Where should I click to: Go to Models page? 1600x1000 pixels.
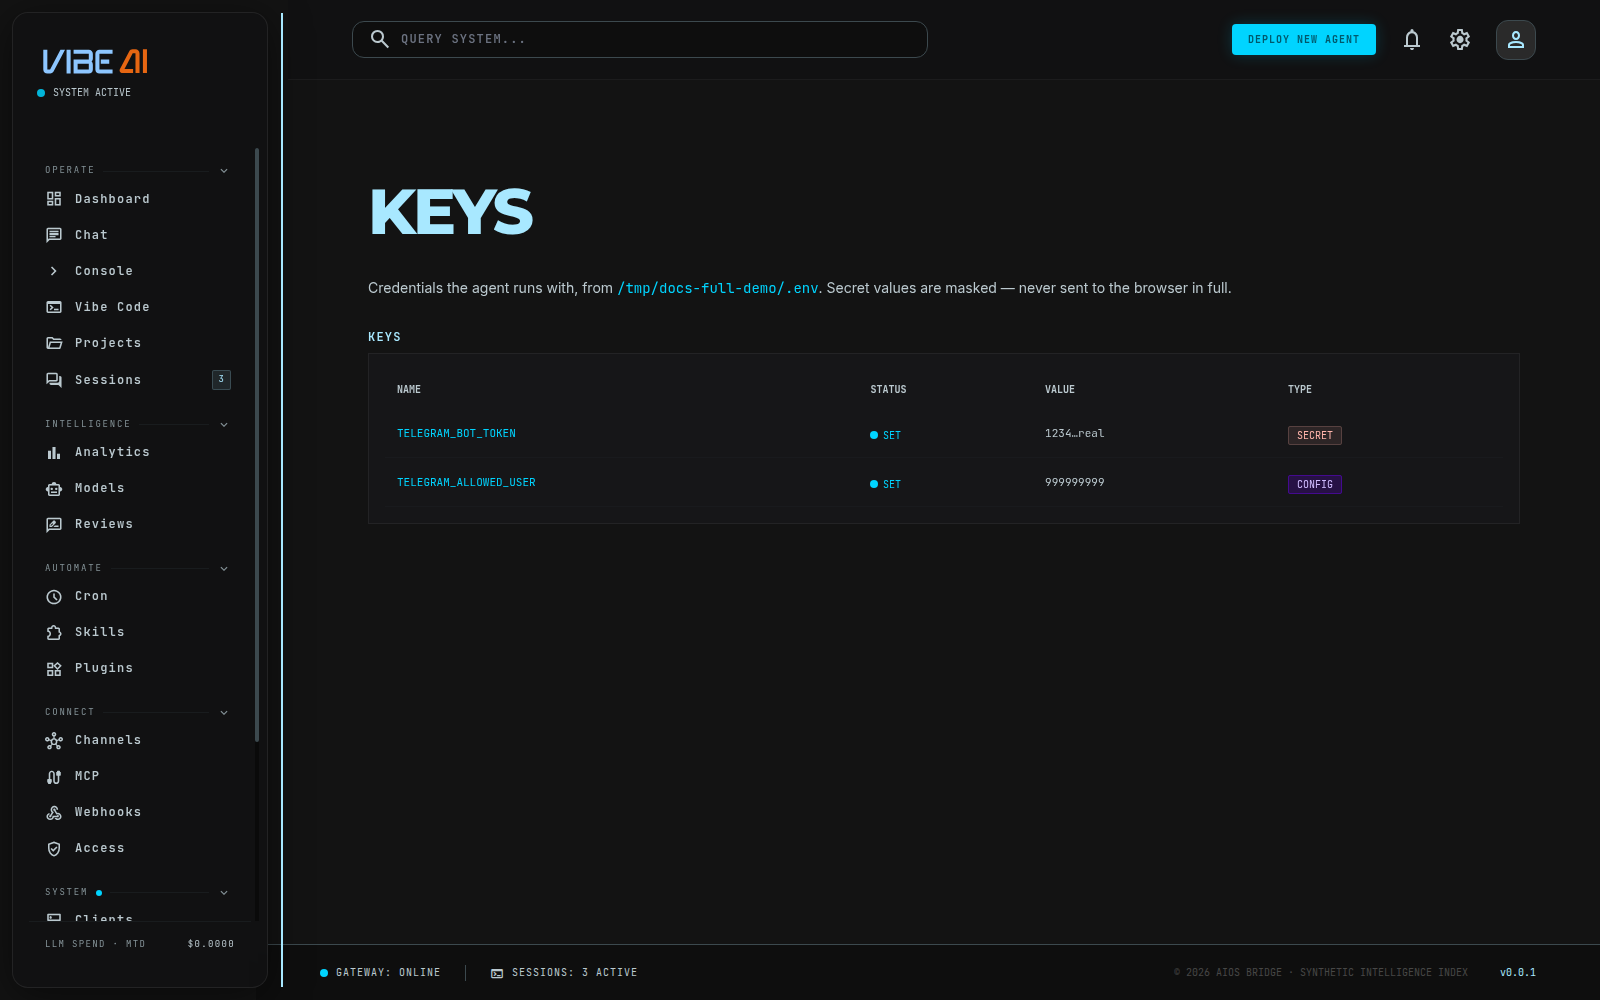138,488
